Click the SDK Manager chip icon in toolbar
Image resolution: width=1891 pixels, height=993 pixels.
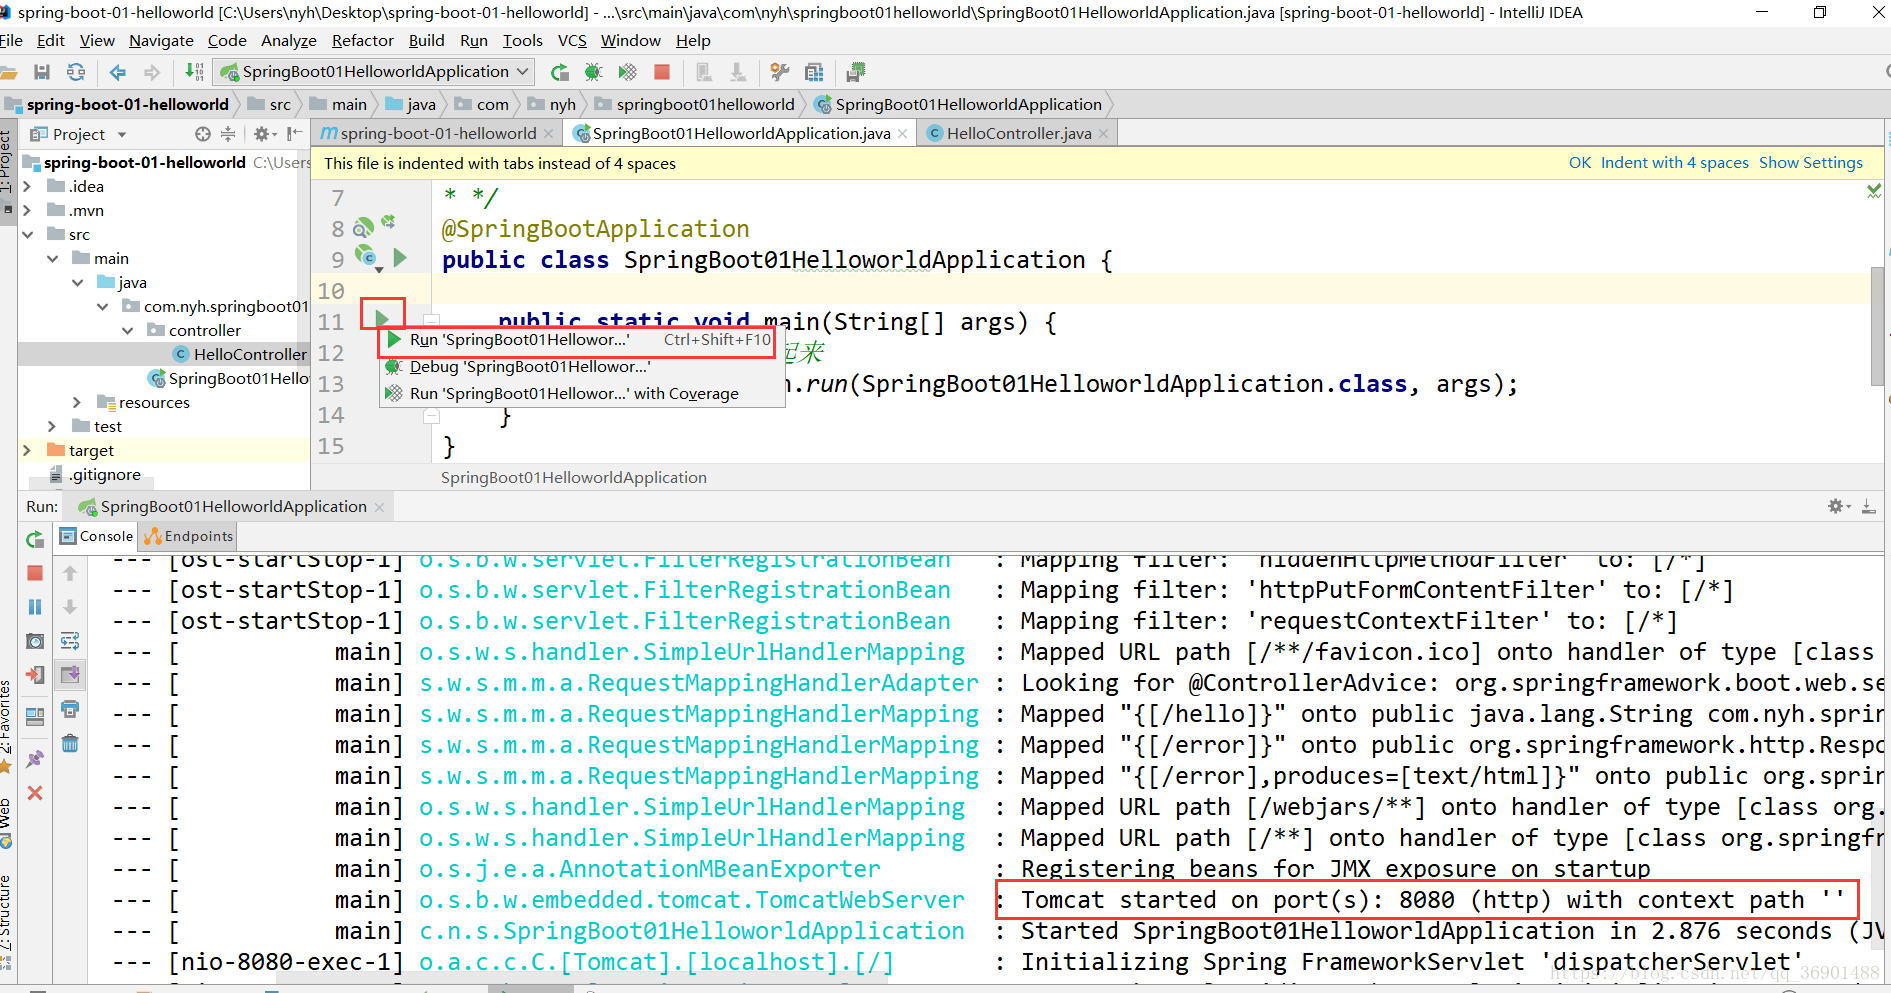click(x=855, y=72)
